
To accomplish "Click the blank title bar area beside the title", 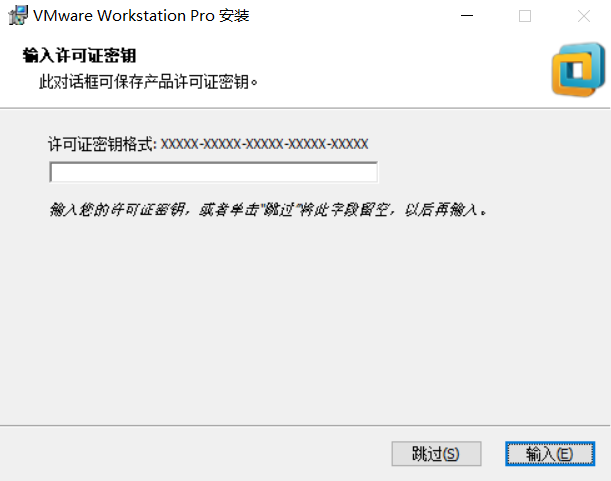I will coord(351,16).
